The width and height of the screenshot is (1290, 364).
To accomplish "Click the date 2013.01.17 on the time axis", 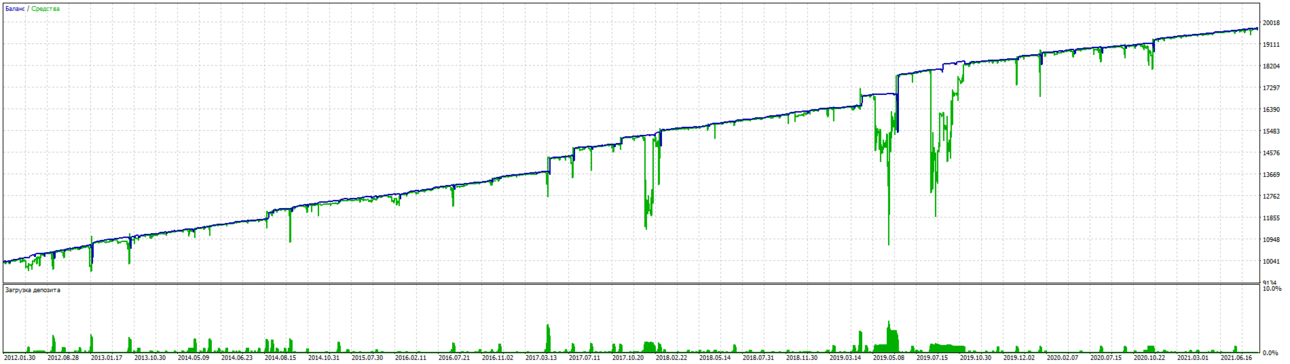I will click(107, 357).
